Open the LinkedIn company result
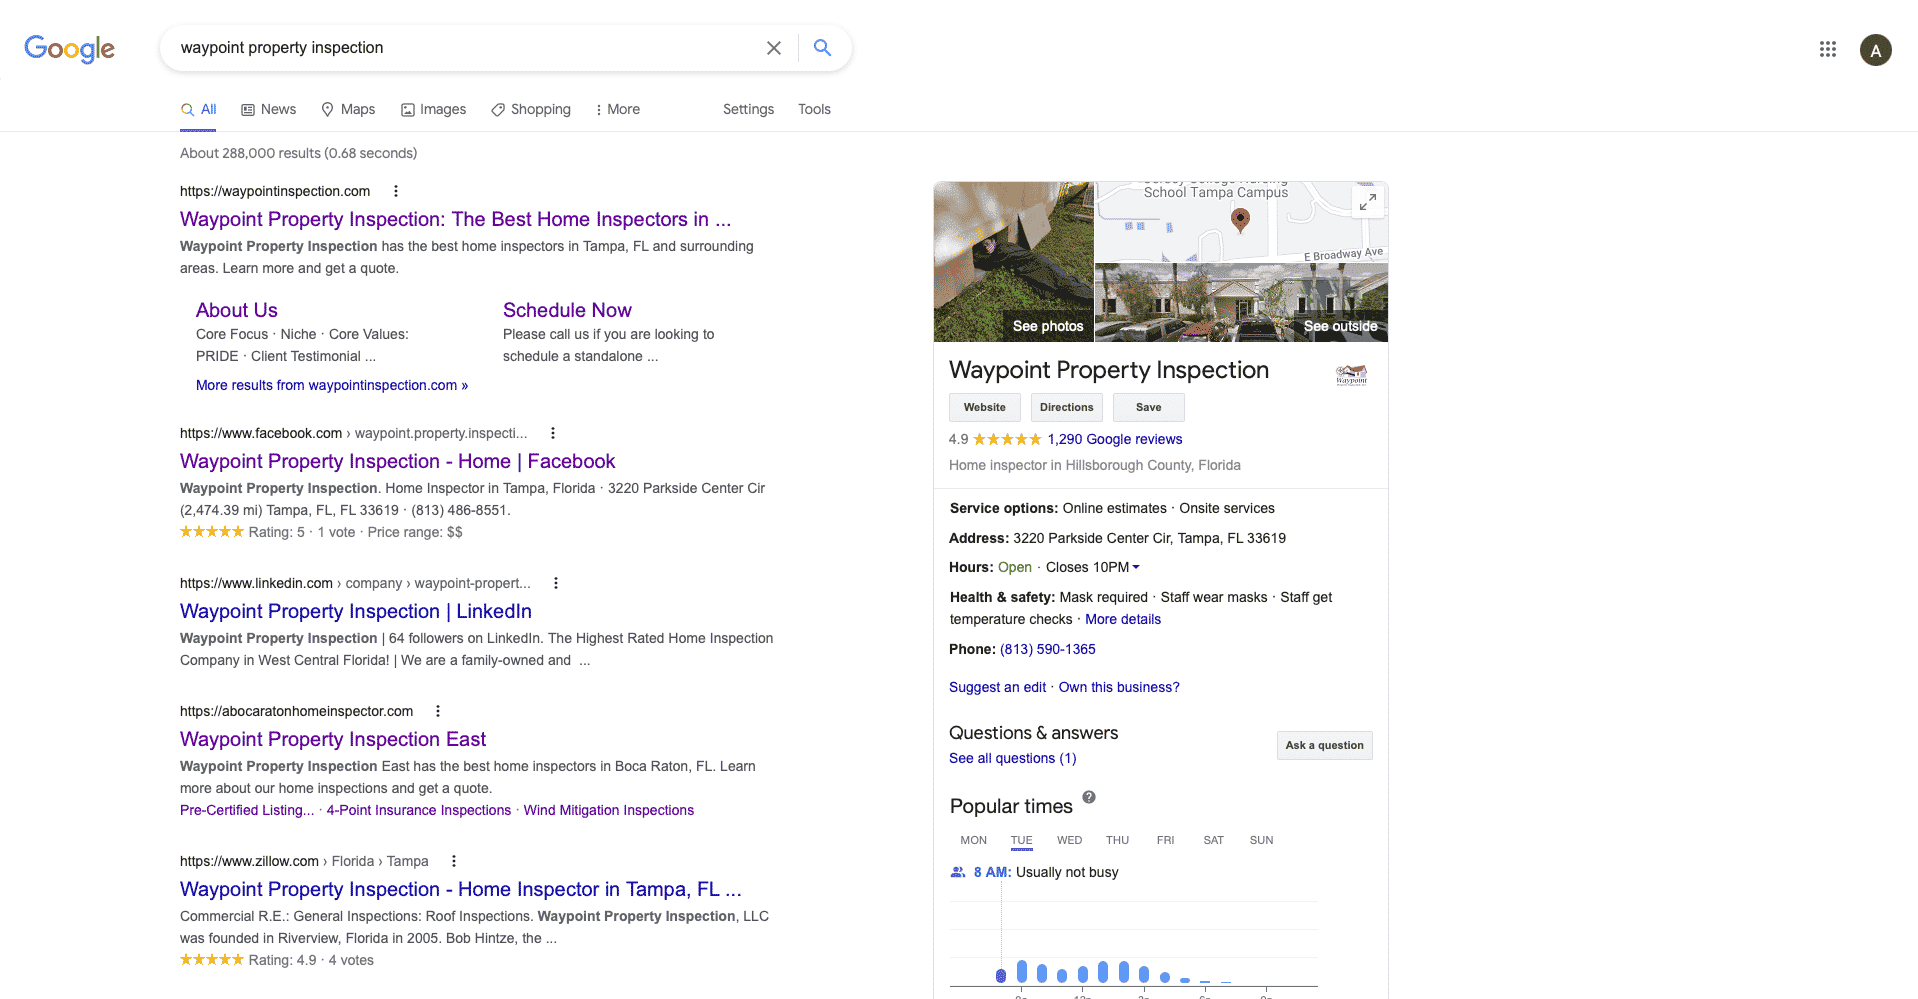The height and width of the screenshot is (999, 1918). (x=356, y=611)
